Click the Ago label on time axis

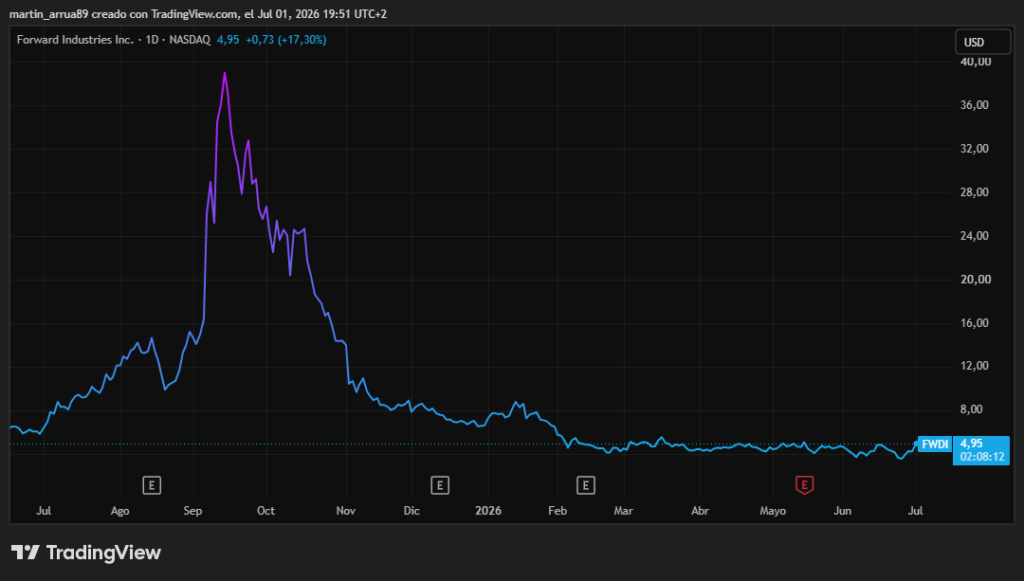[120, 511]
